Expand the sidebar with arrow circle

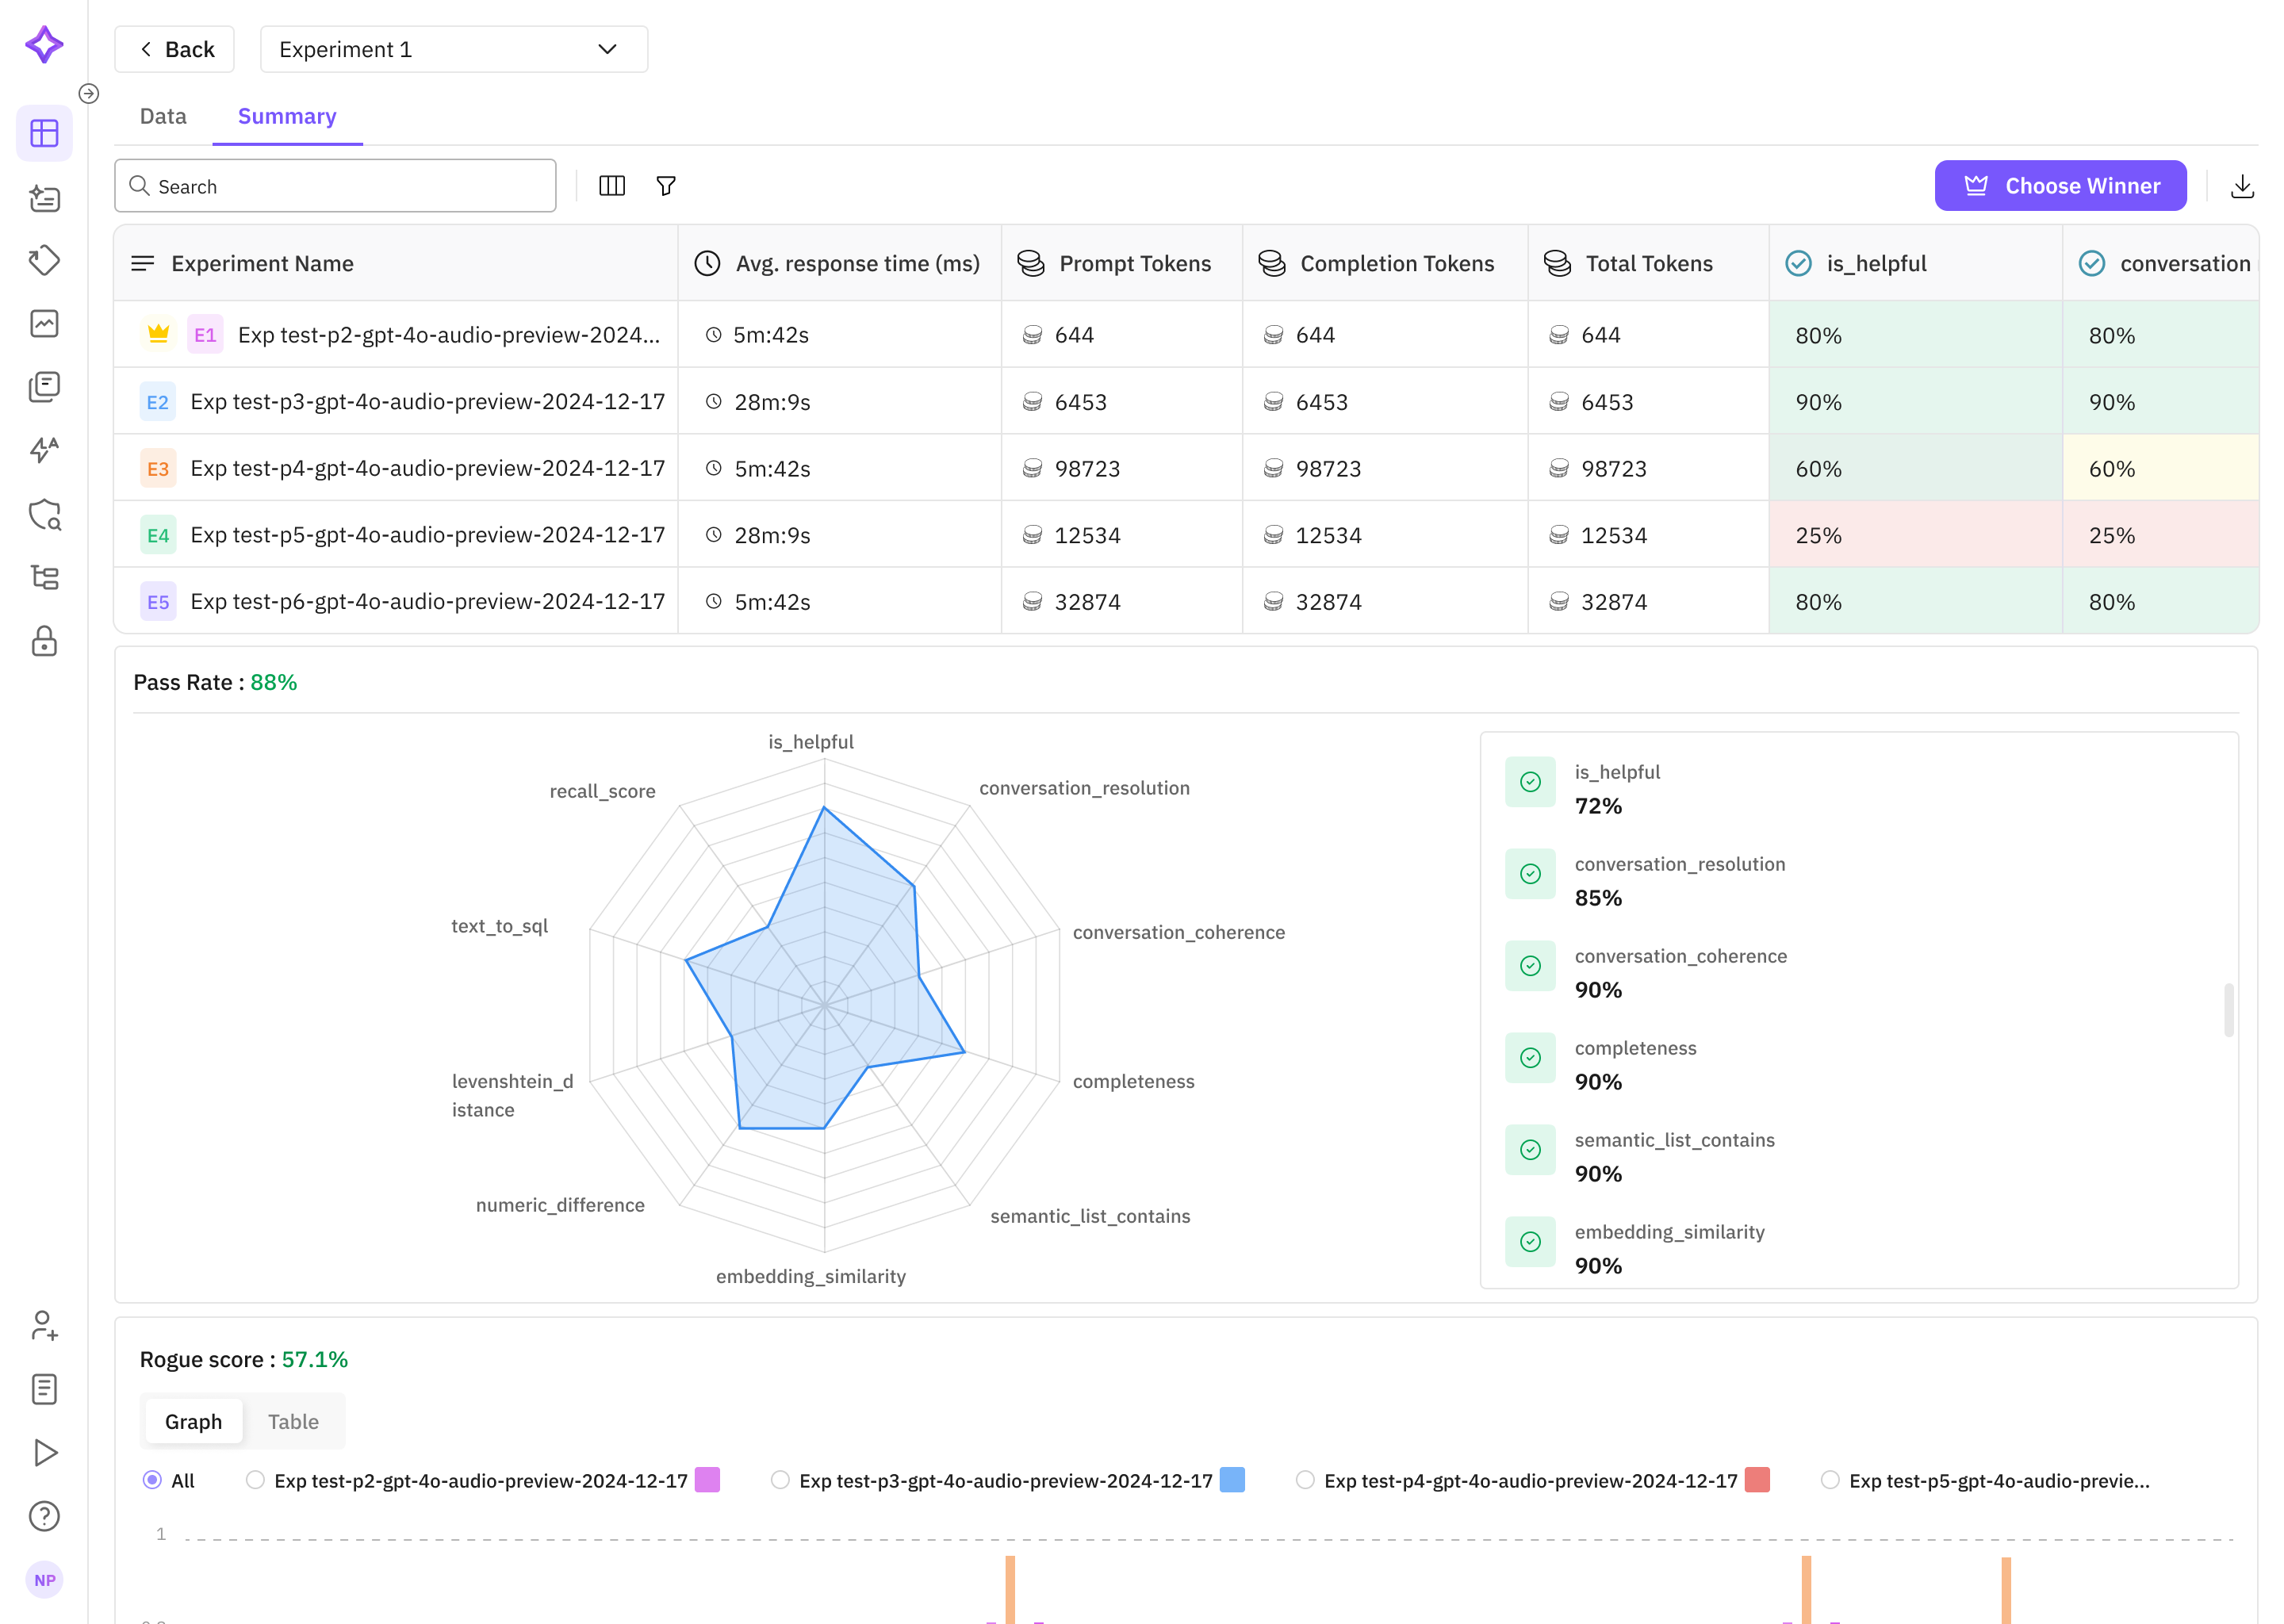tap(89, 94)
